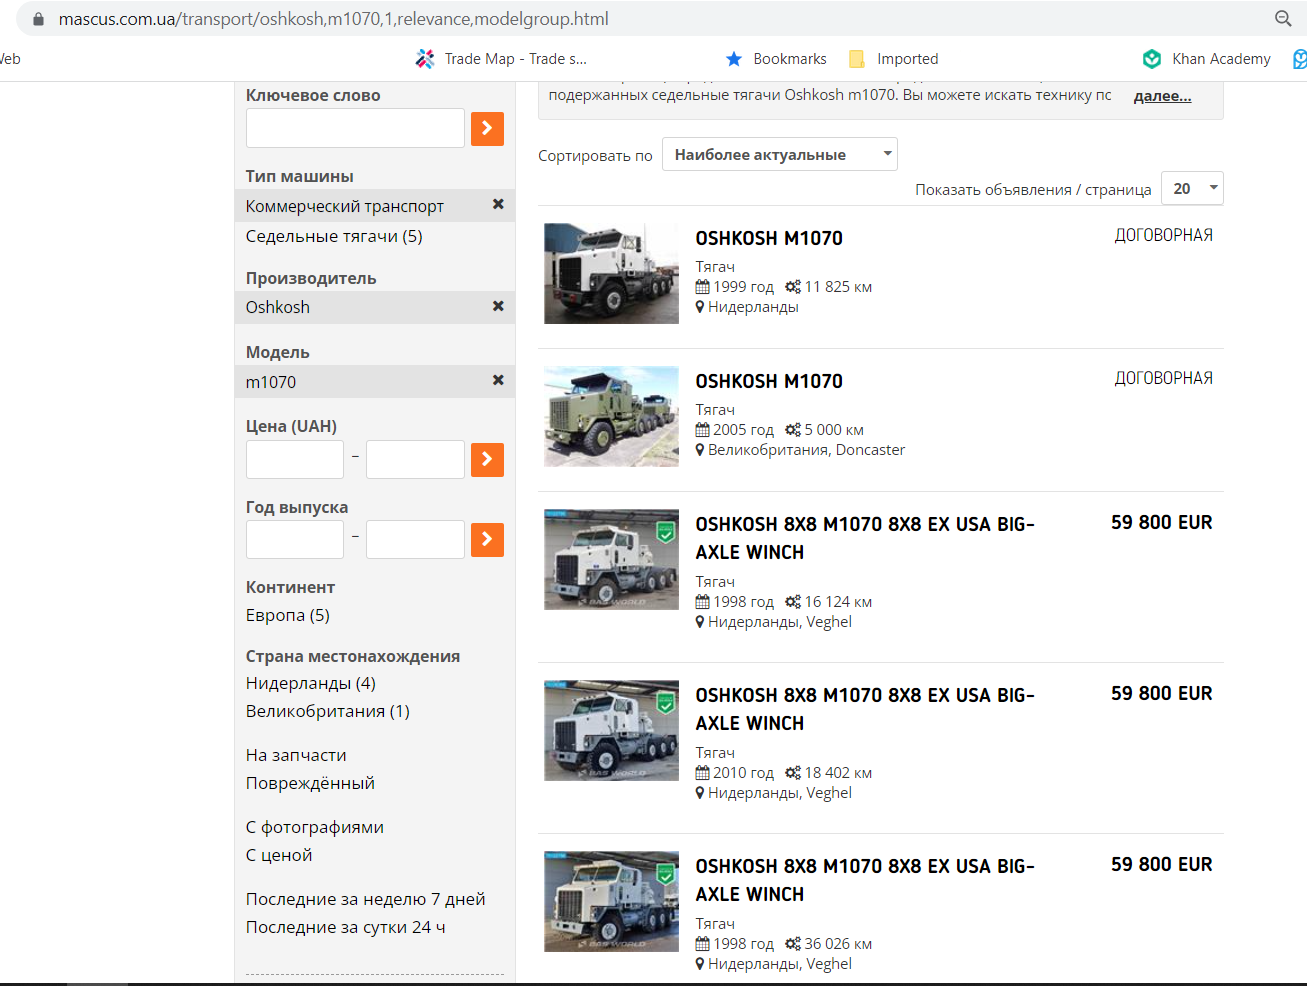1307x986 pixels.
Task: Click ДОГОВОРНАЯ price of 1999 listing
Action: point(1164,235)
